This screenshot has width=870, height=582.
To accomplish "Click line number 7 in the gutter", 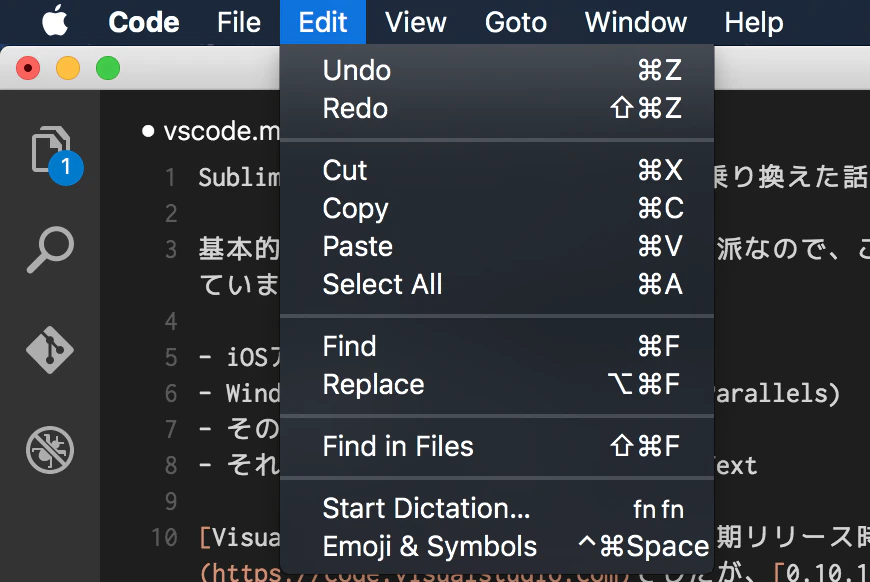I will (171, 429).
